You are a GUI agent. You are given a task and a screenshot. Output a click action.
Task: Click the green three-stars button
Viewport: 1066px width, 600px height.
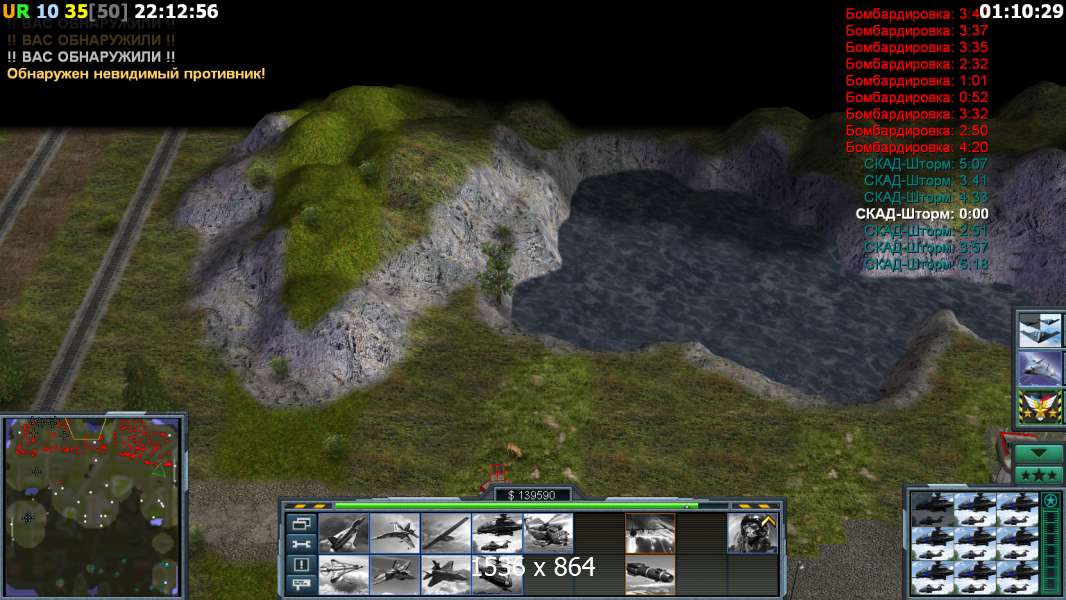[1038, 474]
